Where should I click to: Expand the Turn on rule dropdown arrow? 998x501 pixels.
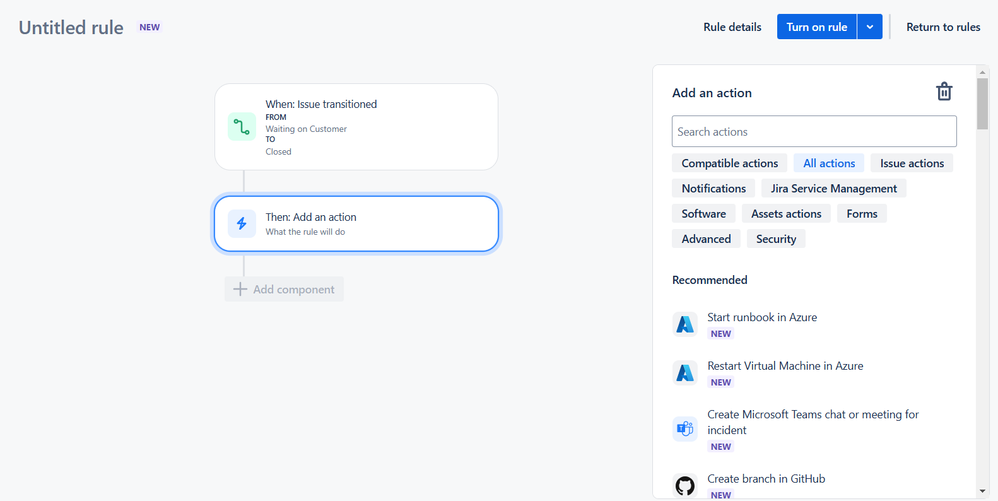tap(869, 27)
